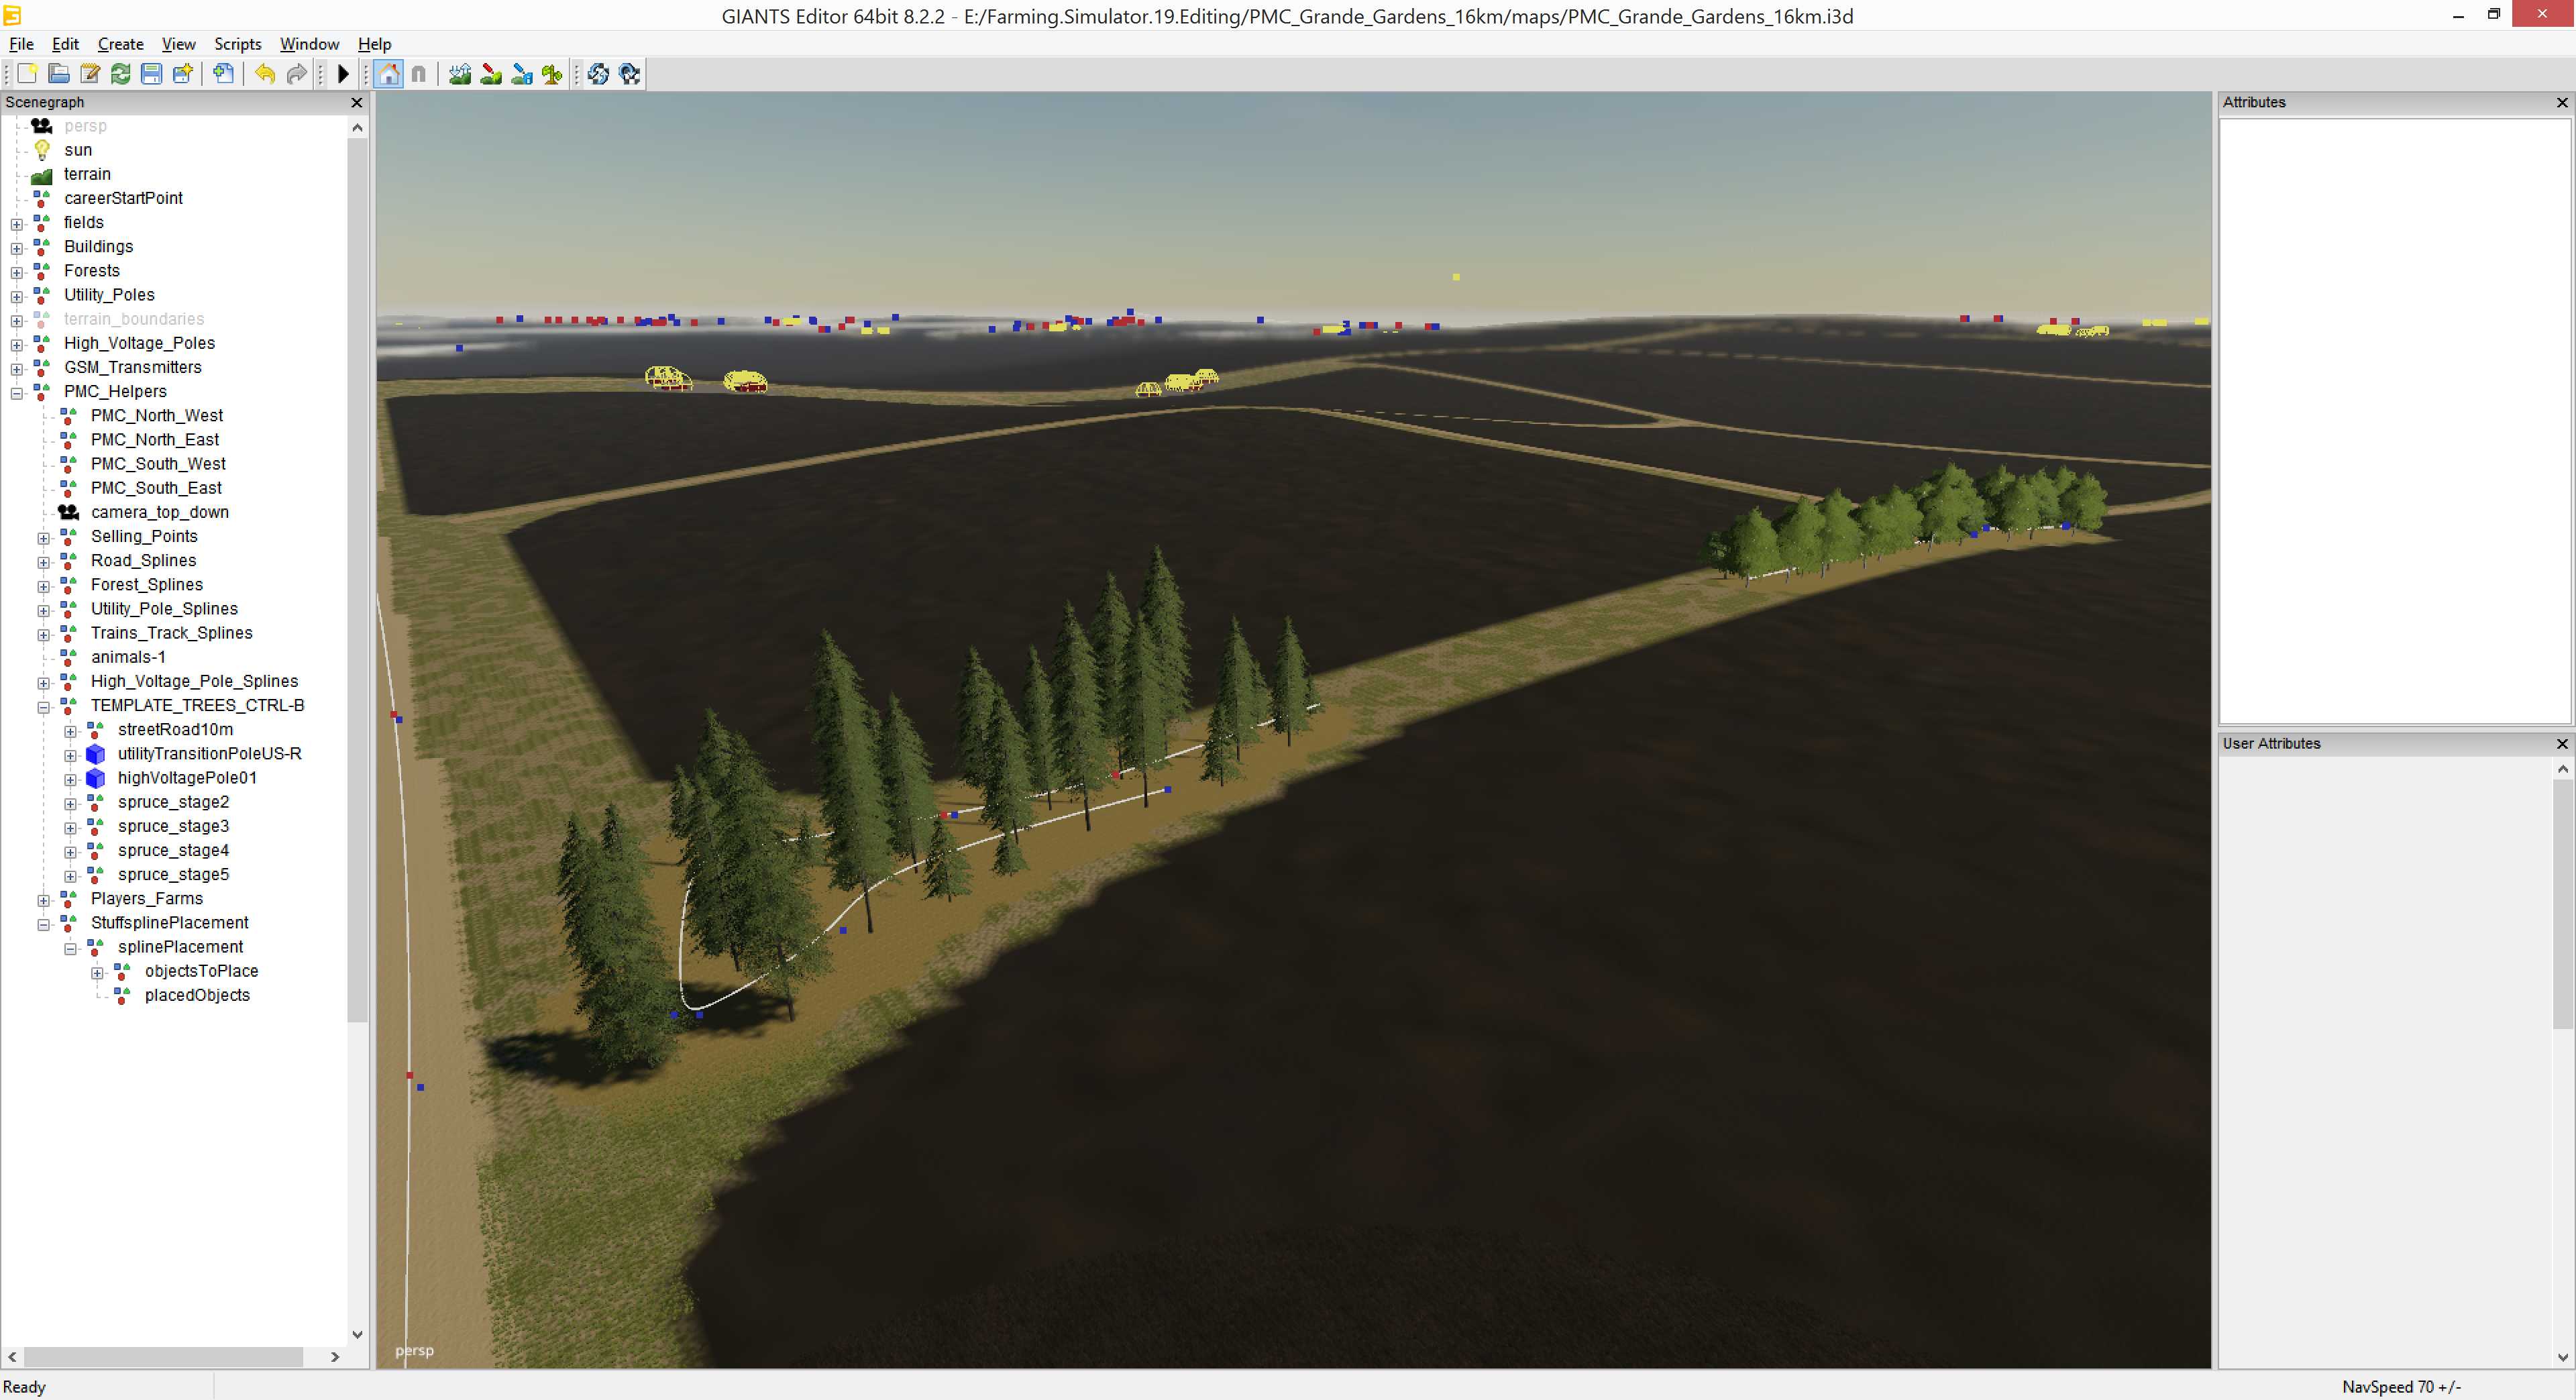Select the highVoltagePole01 blue cube icon
The image size is (2576, 1400).
pos(96,778)
